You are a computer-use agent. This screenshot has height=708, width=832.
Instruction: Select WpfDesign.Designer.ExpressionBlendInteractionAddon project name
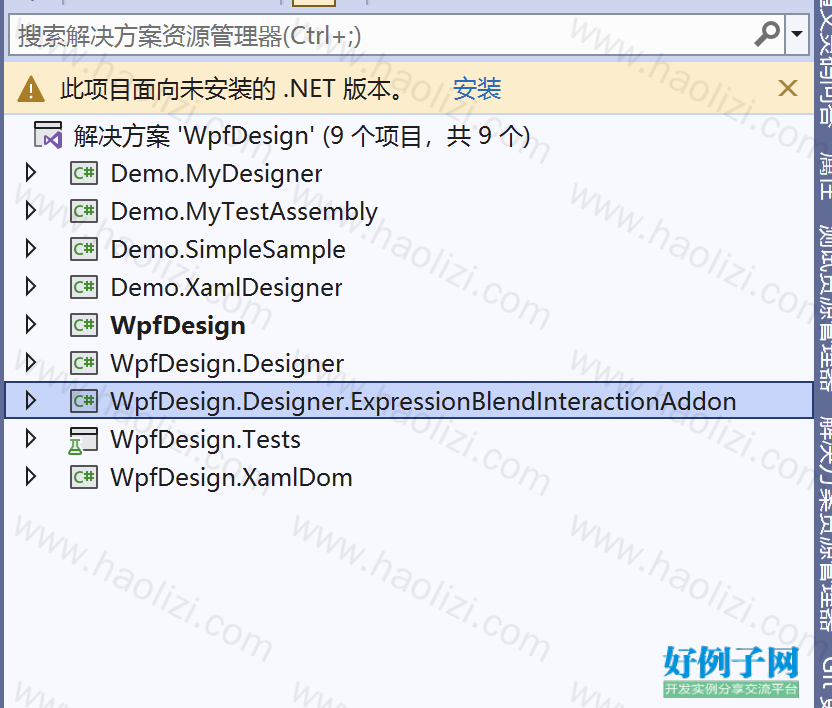click(423, 402)
